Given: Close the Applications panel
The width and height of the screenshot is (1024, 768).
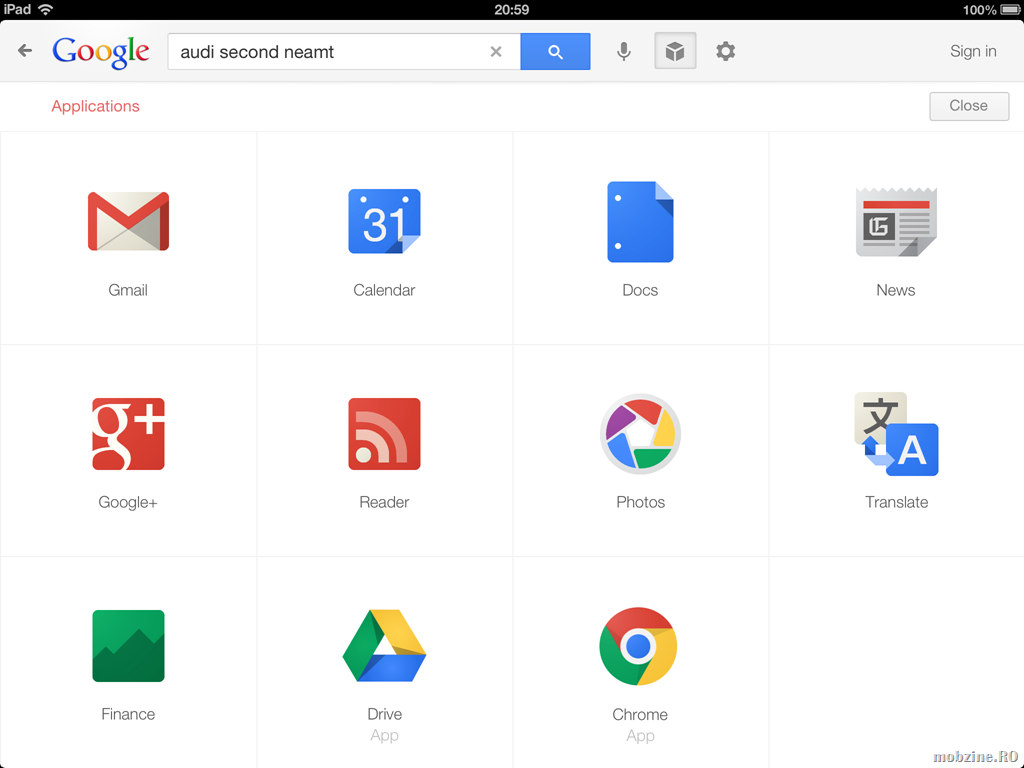Looking at the screenshot, I should pos(969,106).
